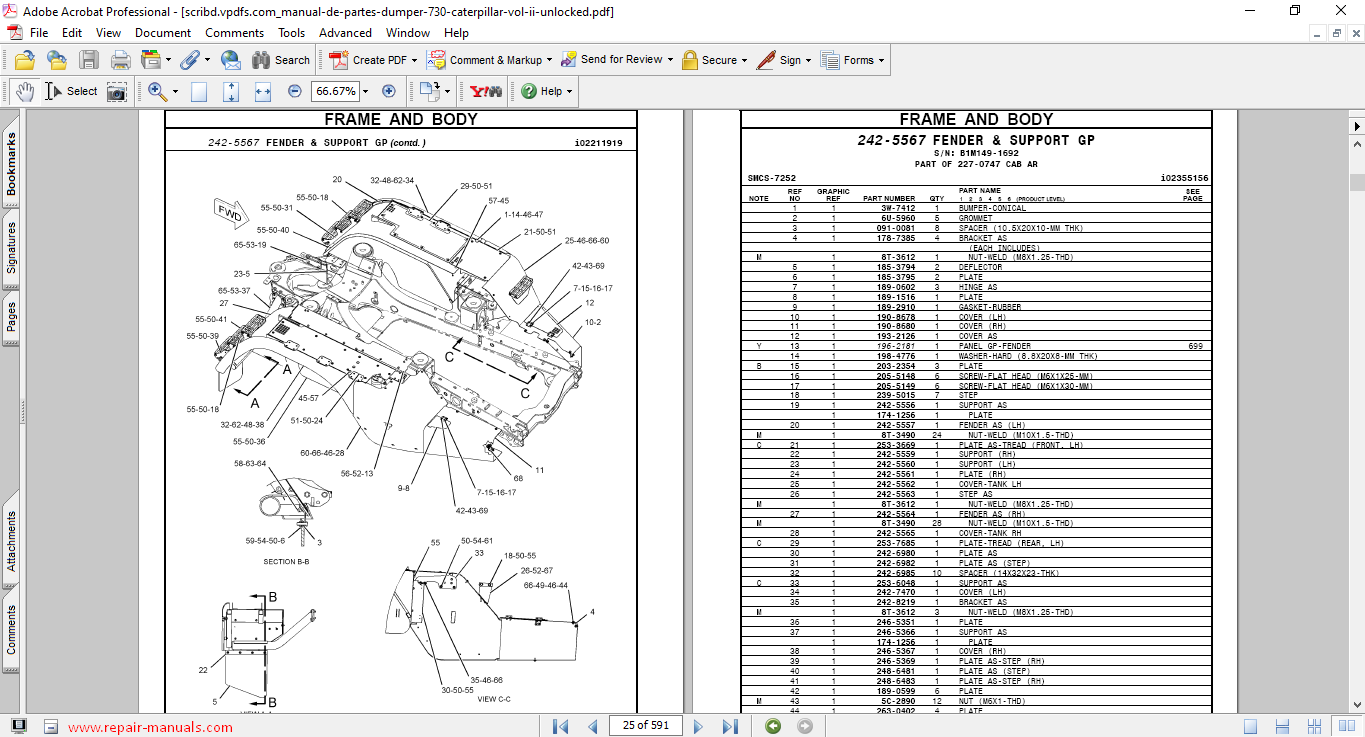Click the Save floppy disk icon
Image resolution: width=1365 pixels, height=737 pixels.
click(89, 60)
